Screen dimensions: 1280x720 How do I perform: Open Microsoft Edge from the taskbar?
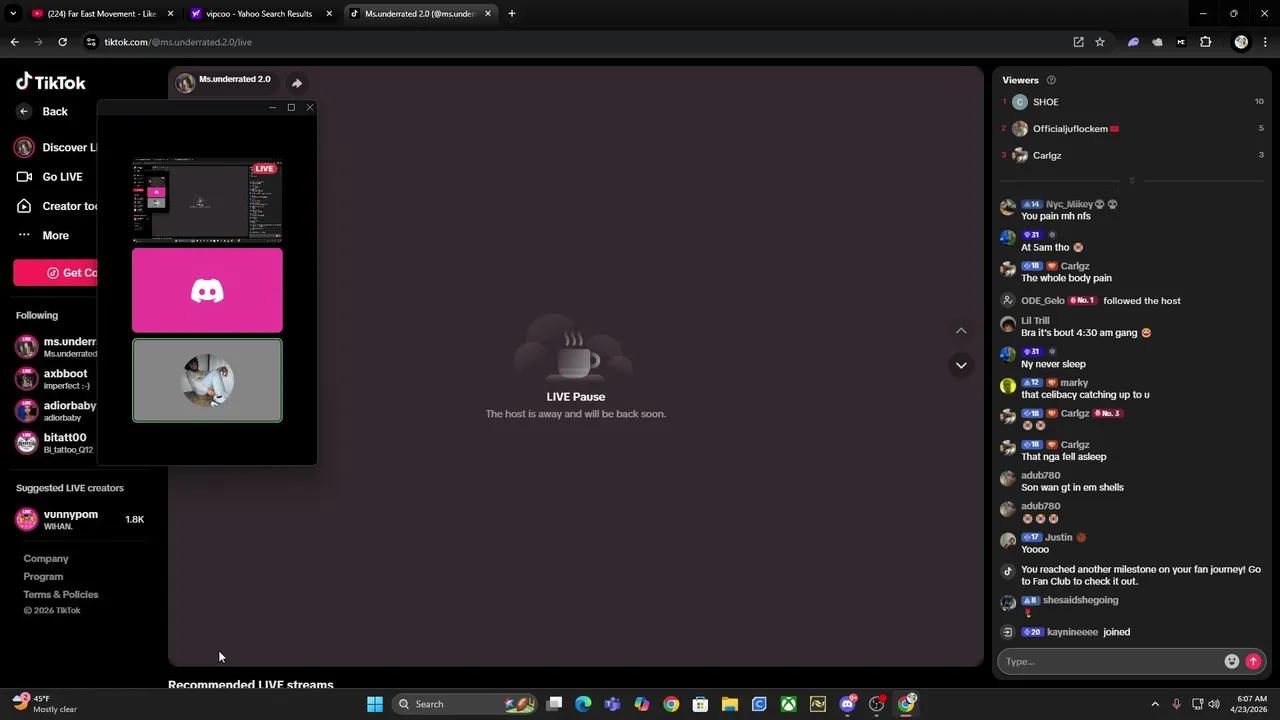click(584, 704)
